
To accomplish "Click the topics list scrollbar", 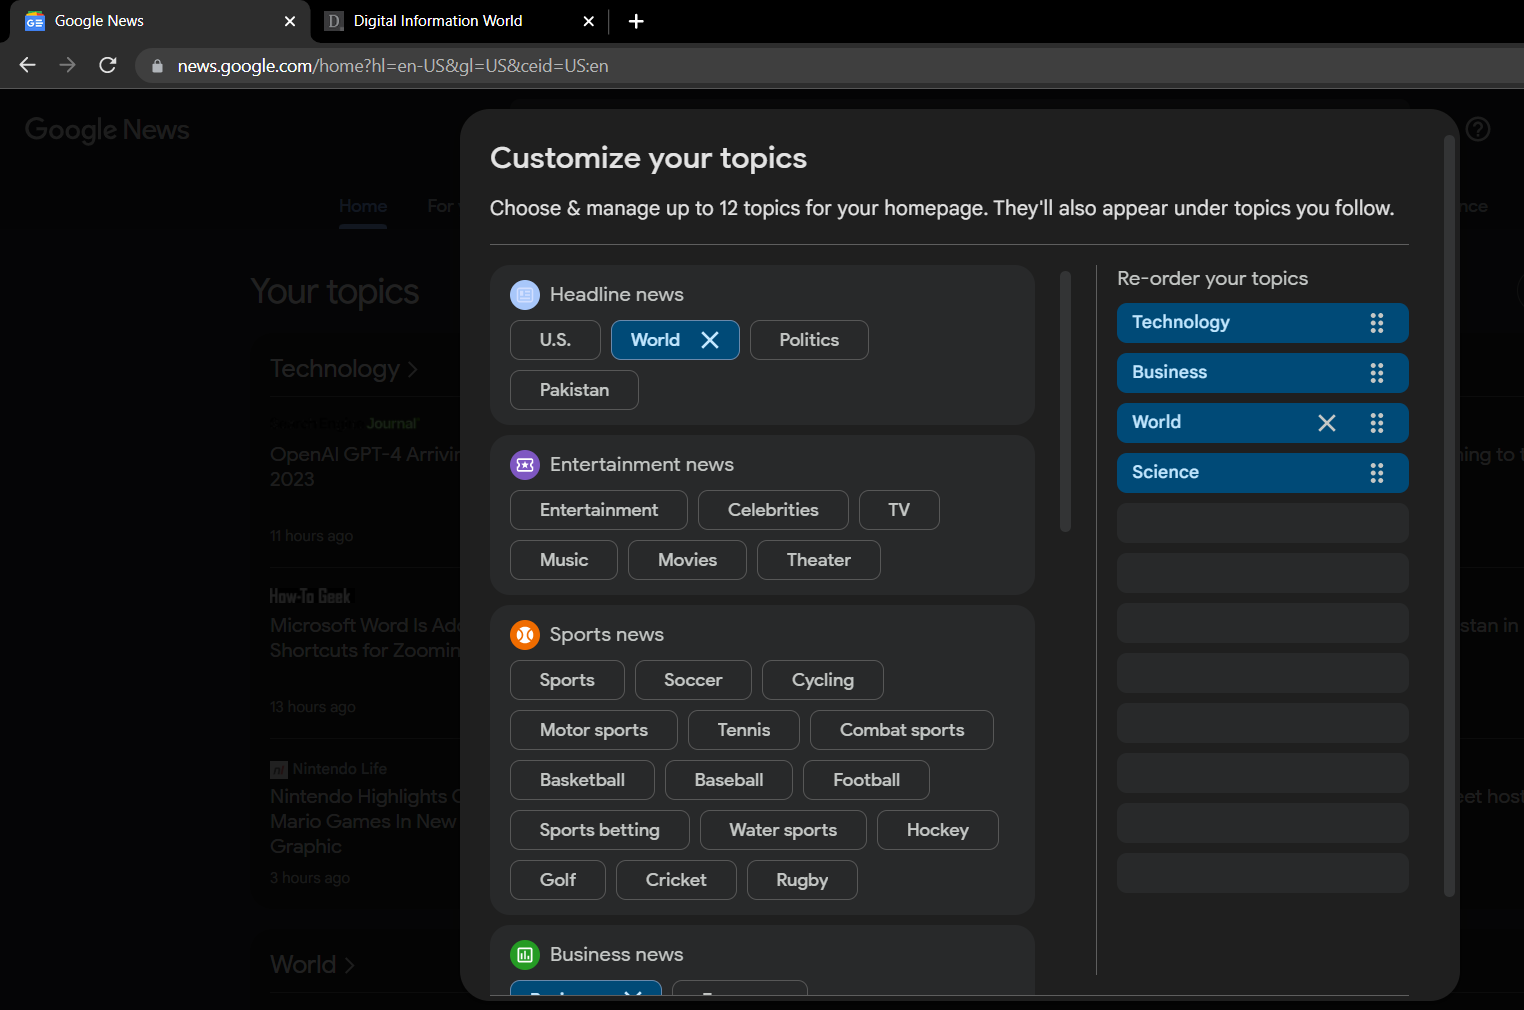I will pyautogui.click(x=1065, y=400).
